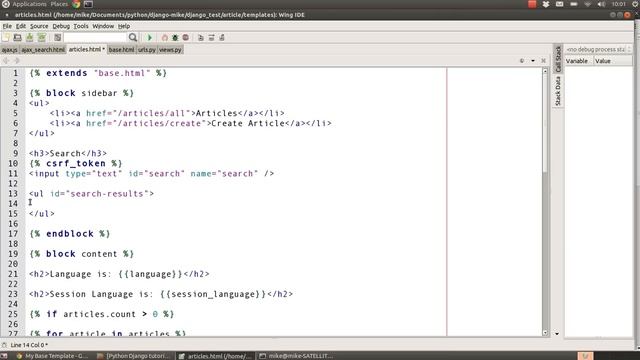Open the Debug menu
The image size is (640, 360).
click(61, 26)
